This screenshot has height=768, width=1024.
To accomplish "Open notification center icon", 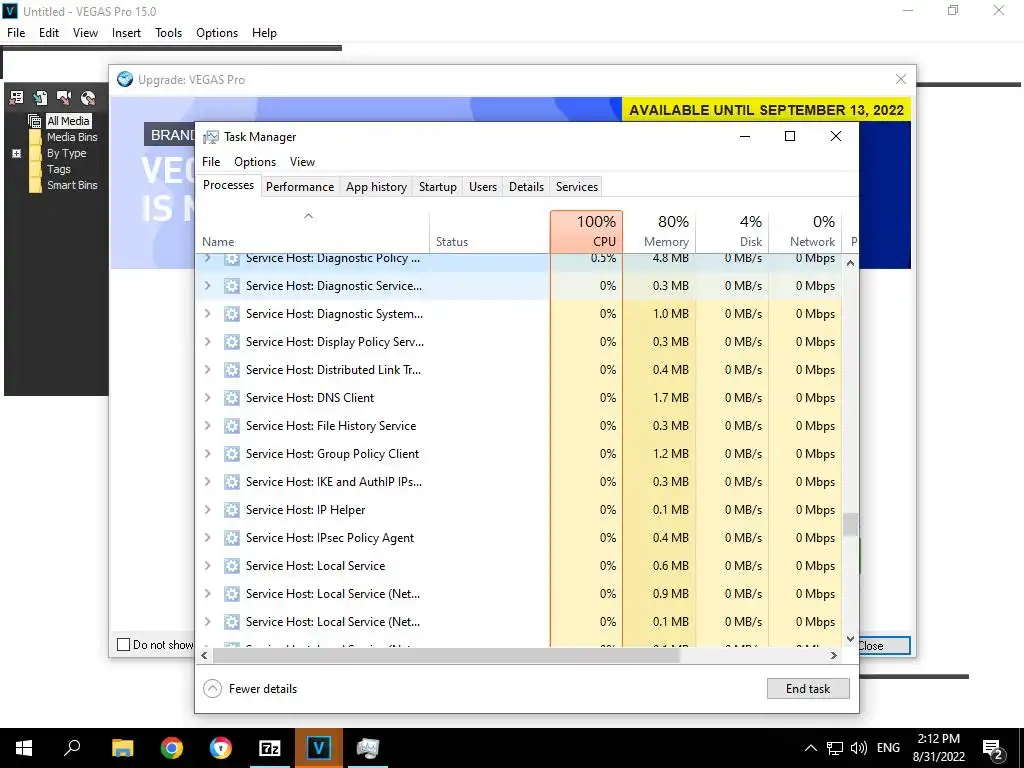I will pos(993,748).
